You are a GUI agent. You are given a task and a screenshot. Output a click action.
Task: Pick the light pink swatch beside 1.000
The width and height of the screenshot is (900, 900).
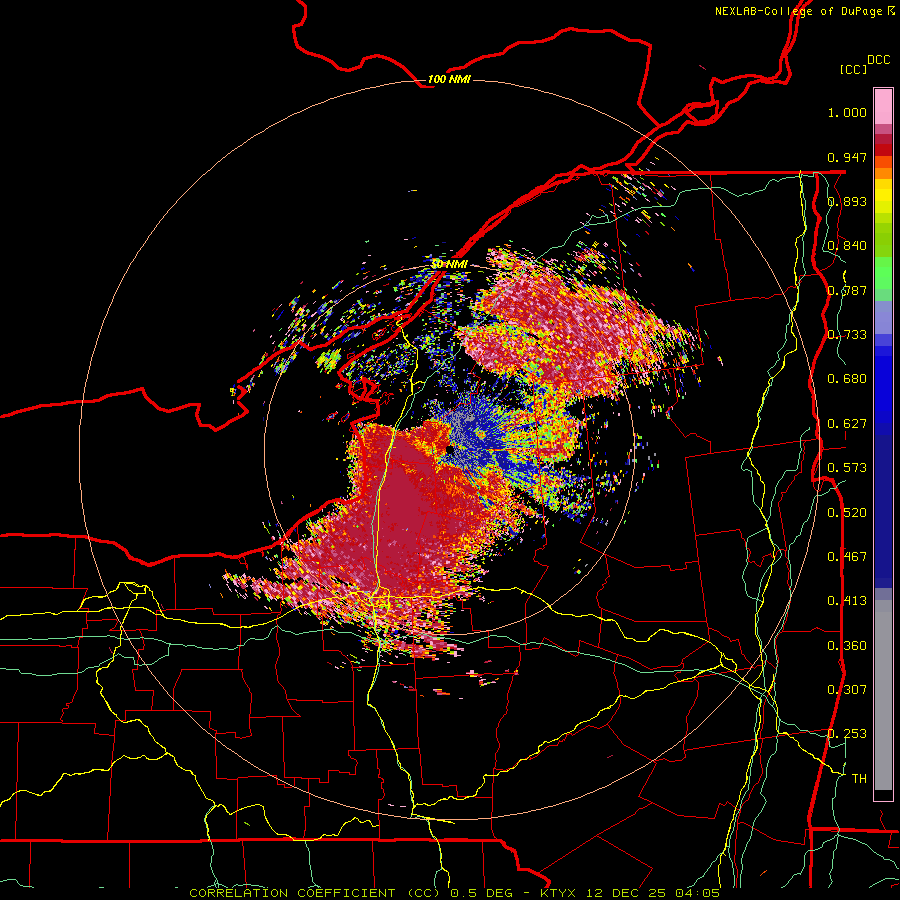coord(883,107)
